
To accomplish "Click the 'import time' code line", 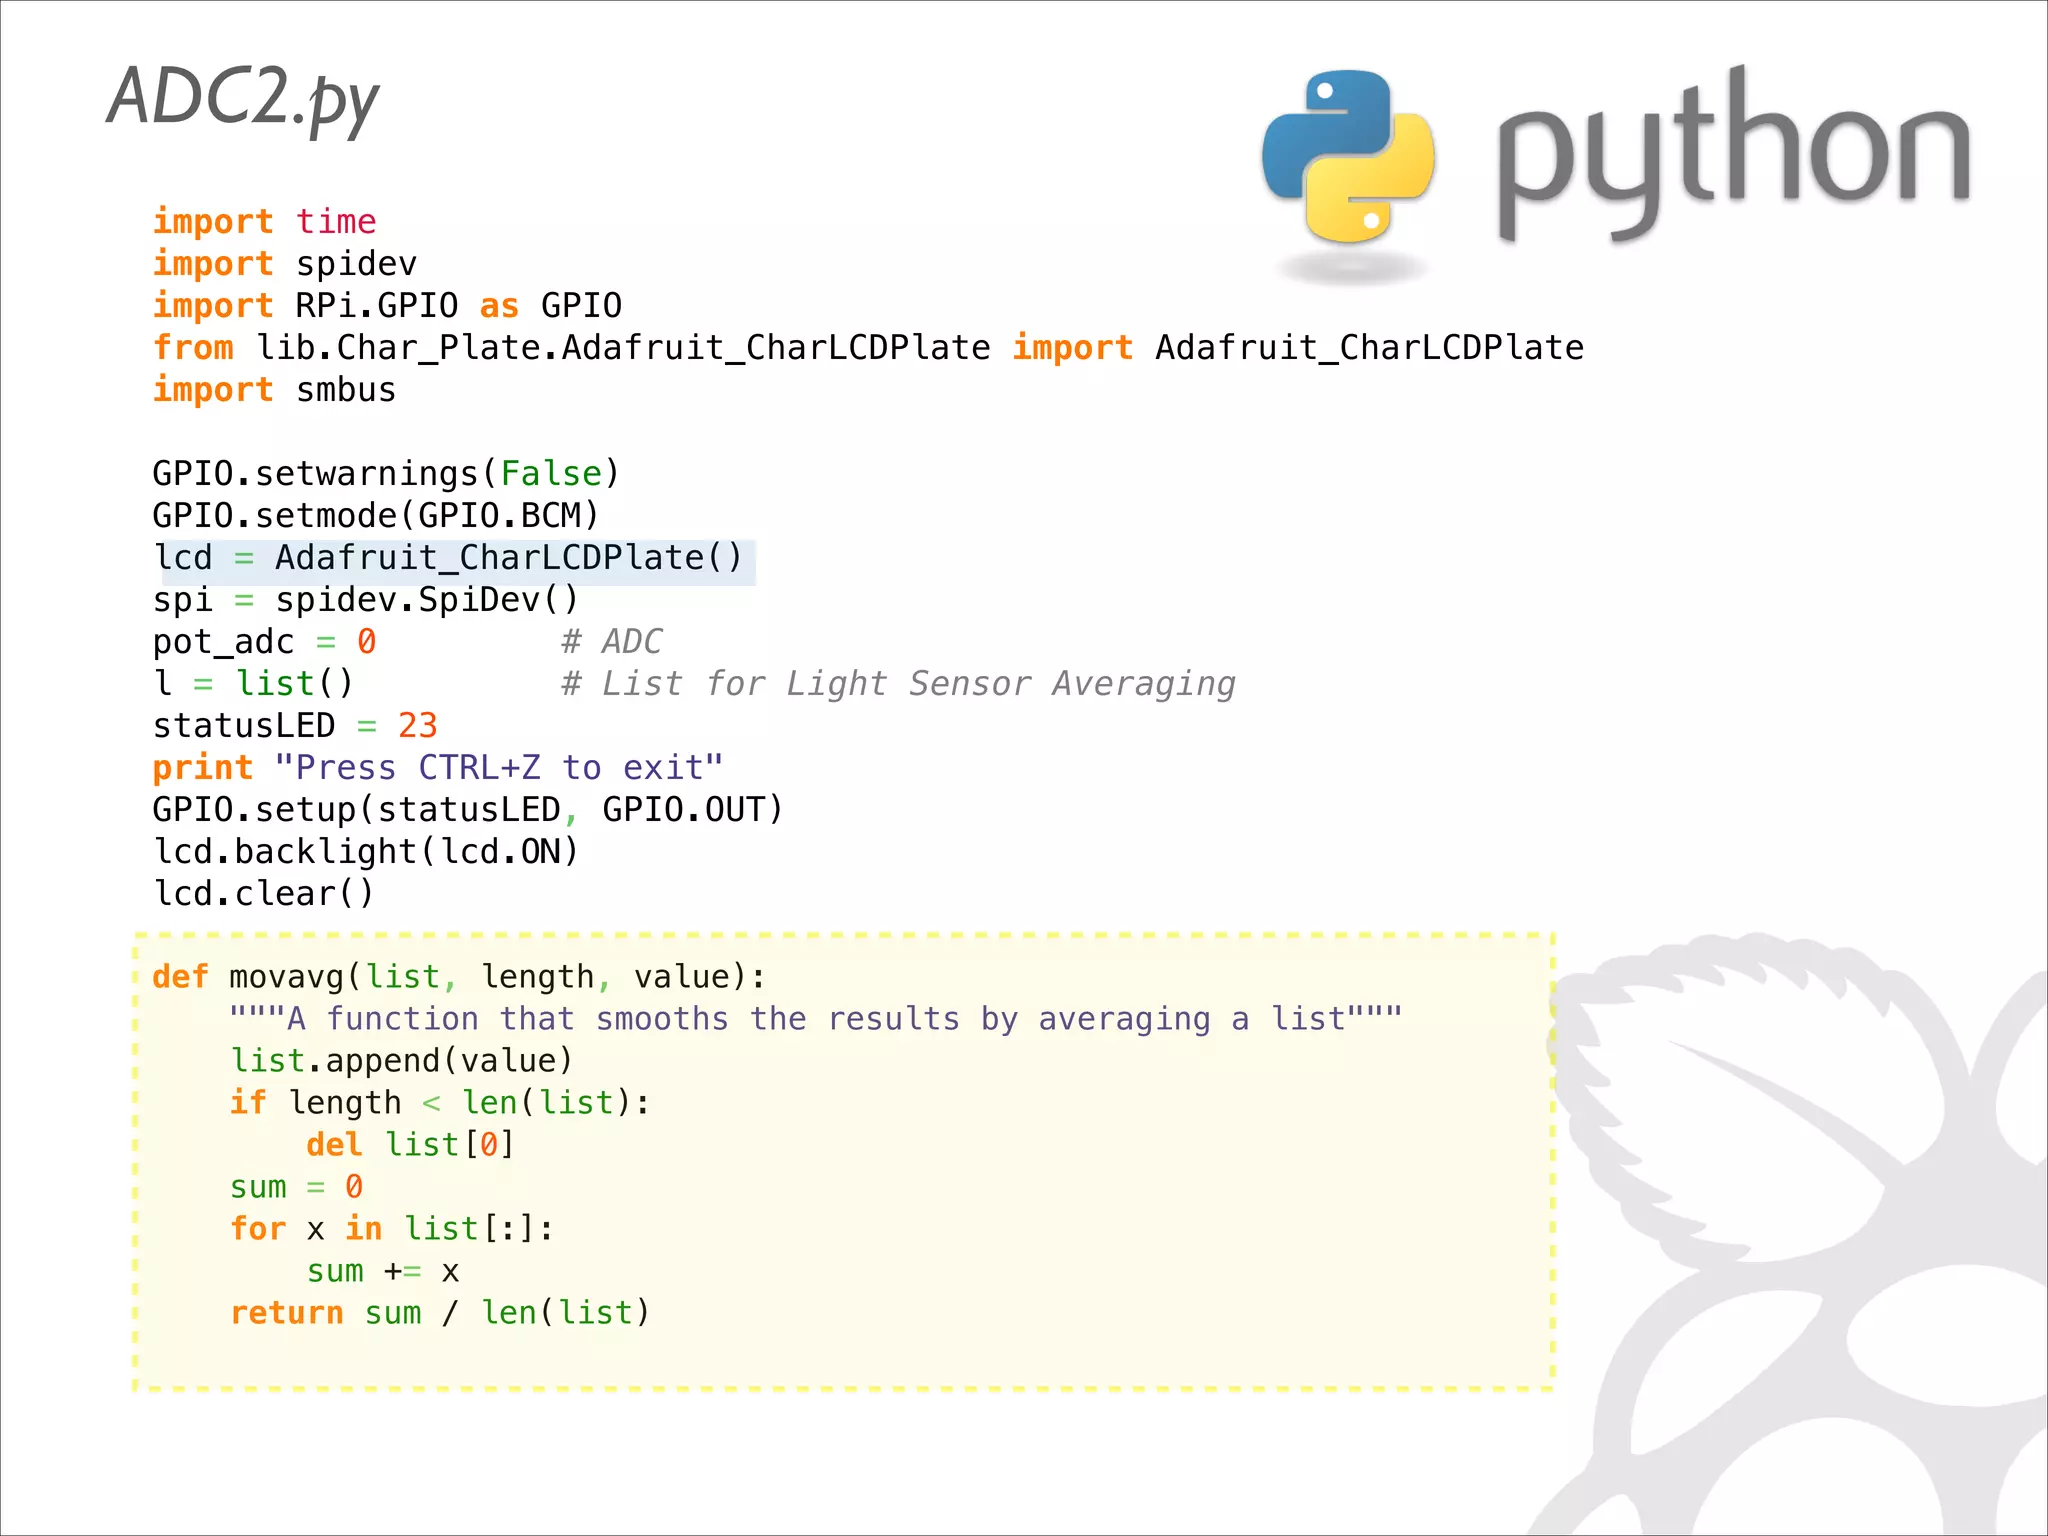I will 264,221.
